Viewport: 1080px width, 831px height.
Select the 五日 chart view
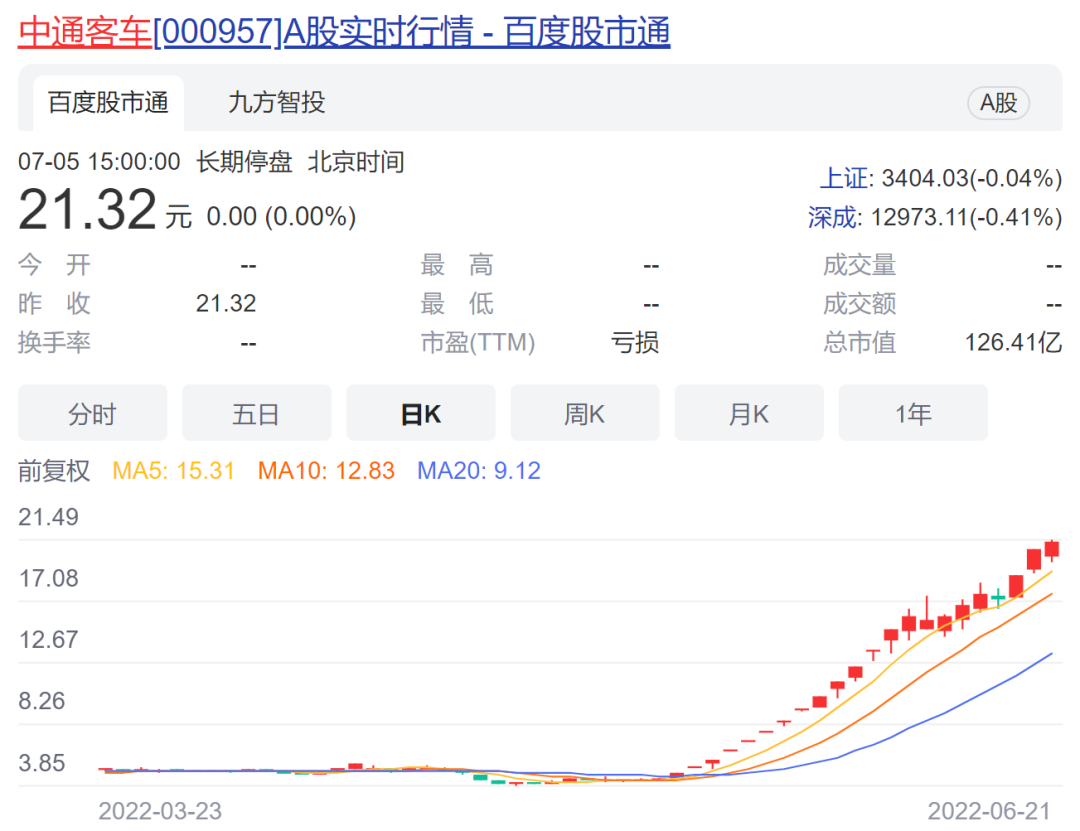[256, 414]
